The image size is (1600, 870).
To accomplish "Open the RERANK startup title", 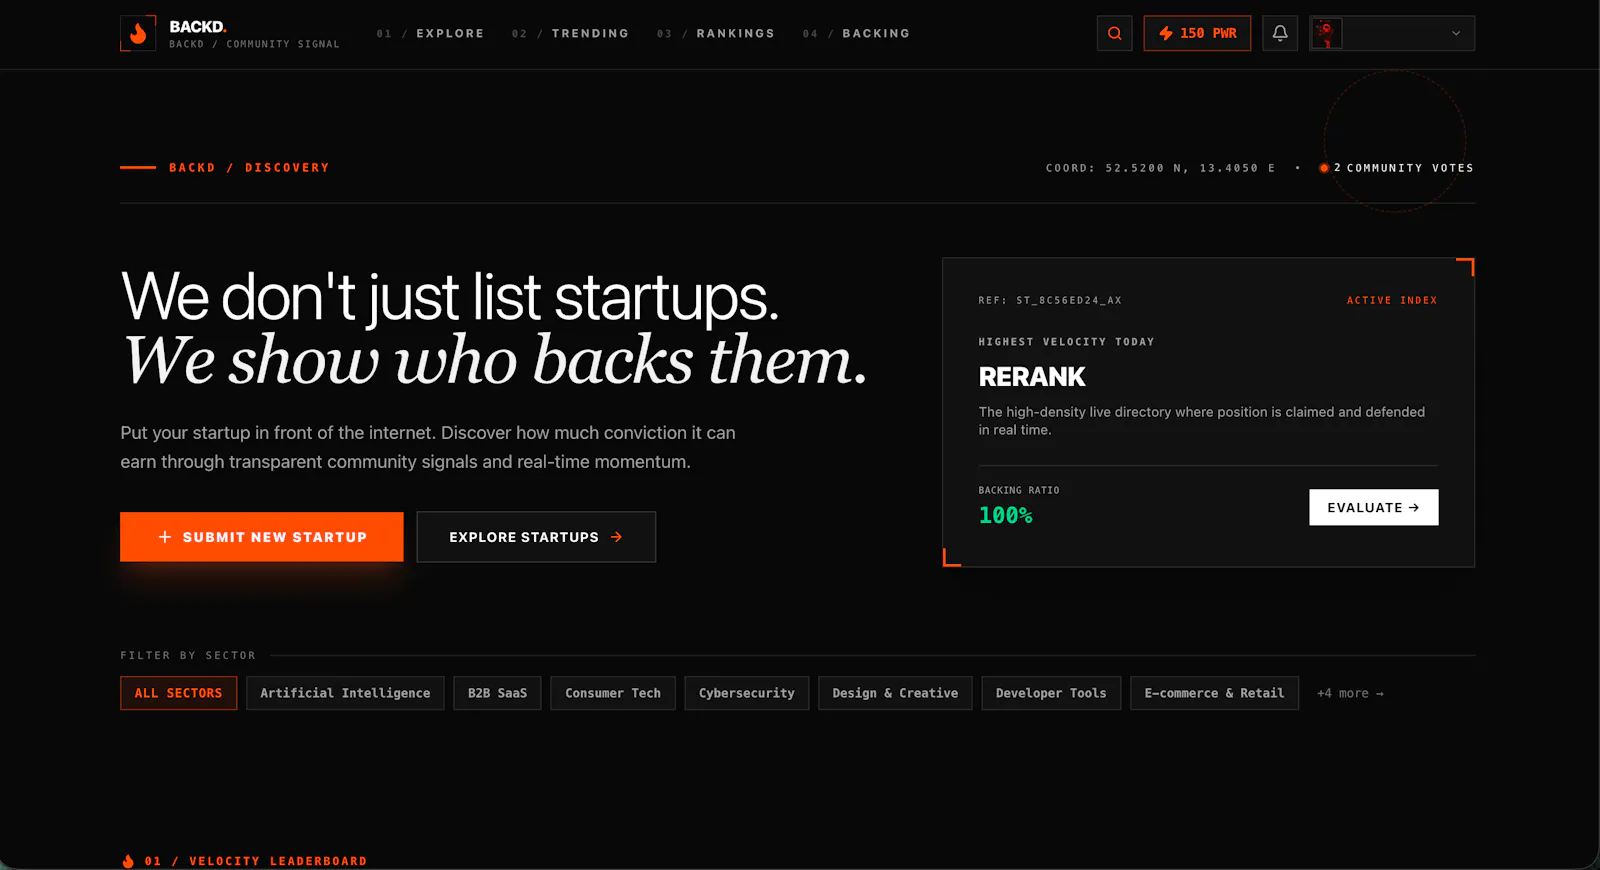I will (x=1032, y=377).
